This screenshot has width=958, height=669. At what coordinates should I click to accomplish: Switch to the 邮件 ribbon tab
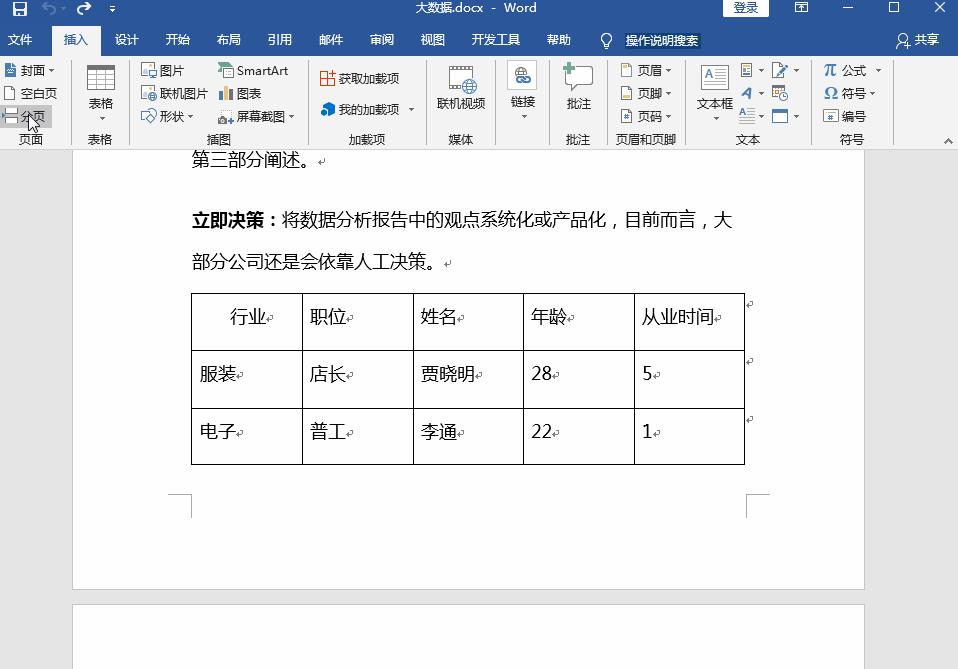coord(330,40)
